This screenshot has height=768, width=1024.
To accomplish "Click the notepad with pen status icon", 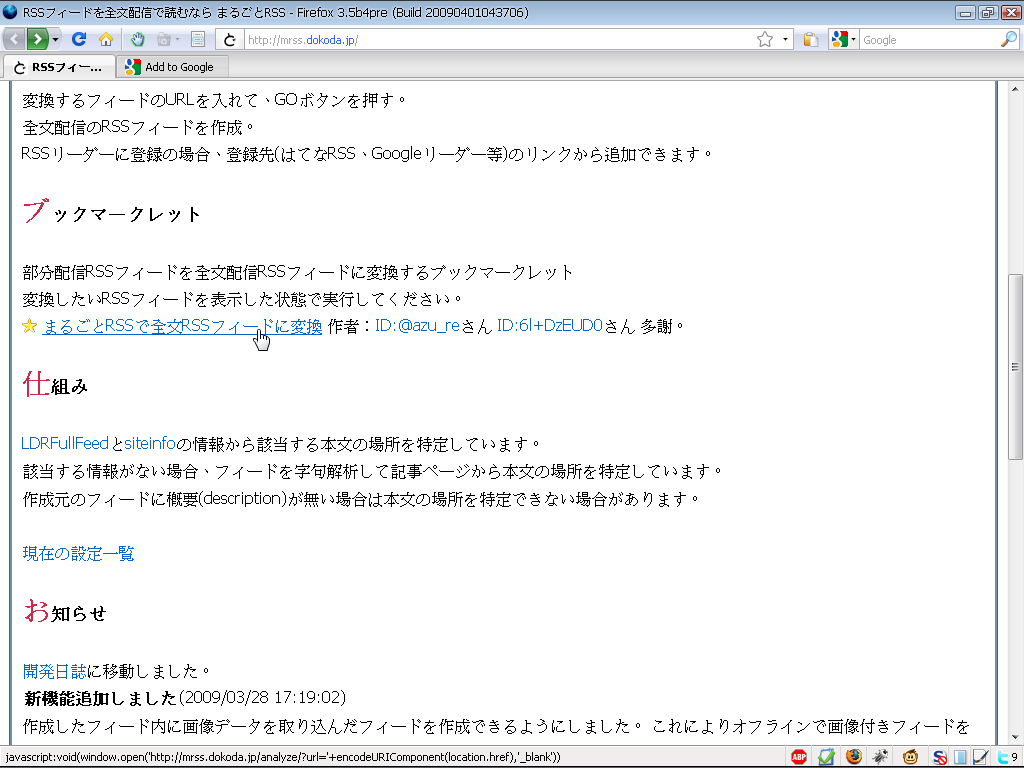I will tap(980, 758).
